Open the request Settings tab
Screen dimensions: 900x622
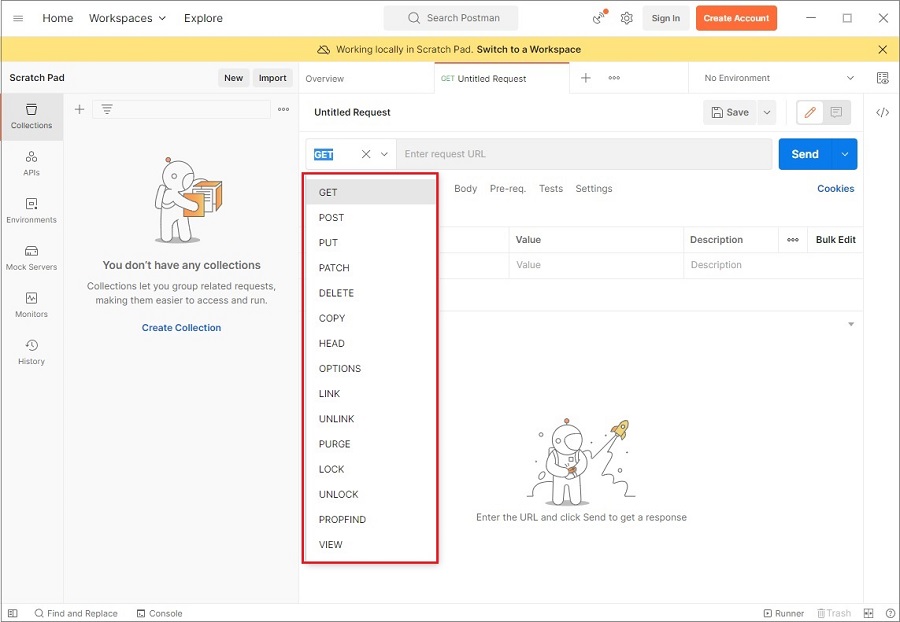(x=593, y=189)
